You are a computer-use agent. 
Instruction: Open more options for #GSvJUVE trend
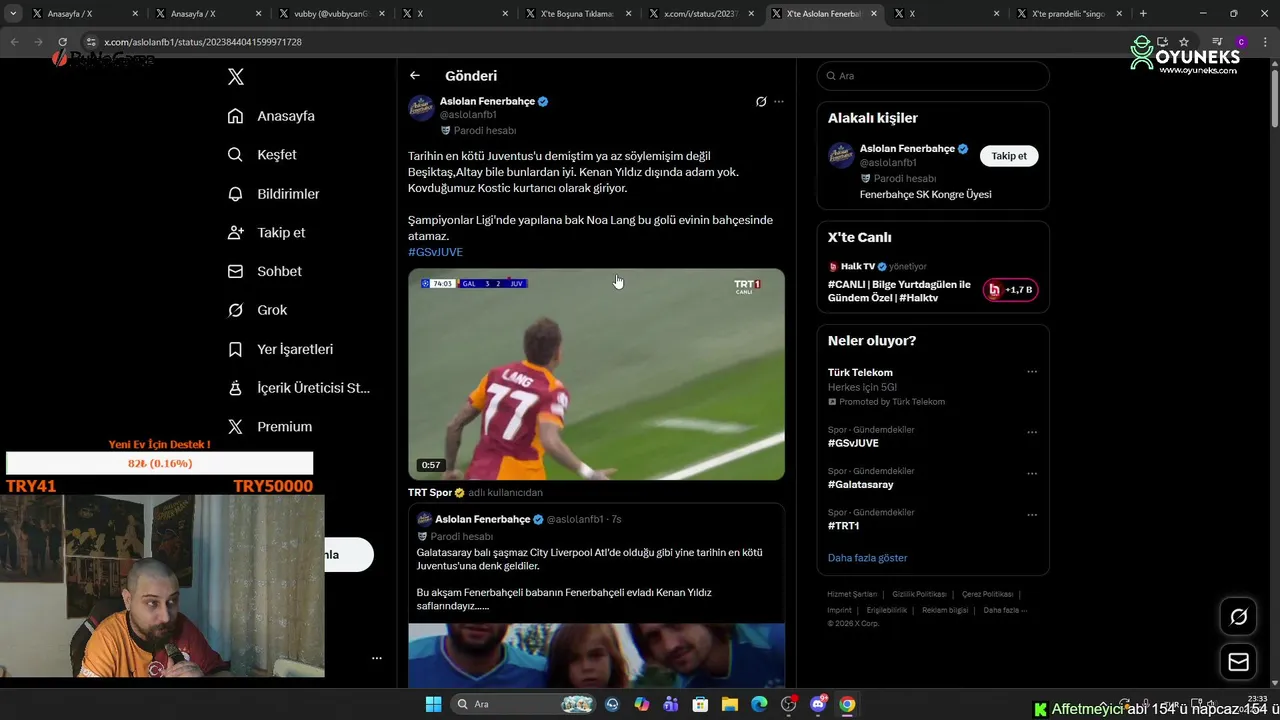click(x=1032, y=433)
